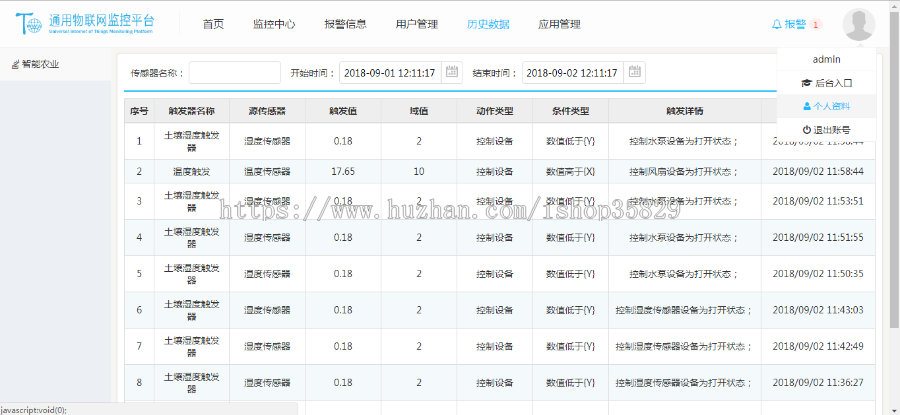900x415 pixels.
Task: Click 控制设备 action cell in row 7
Action: pos(495,346)
